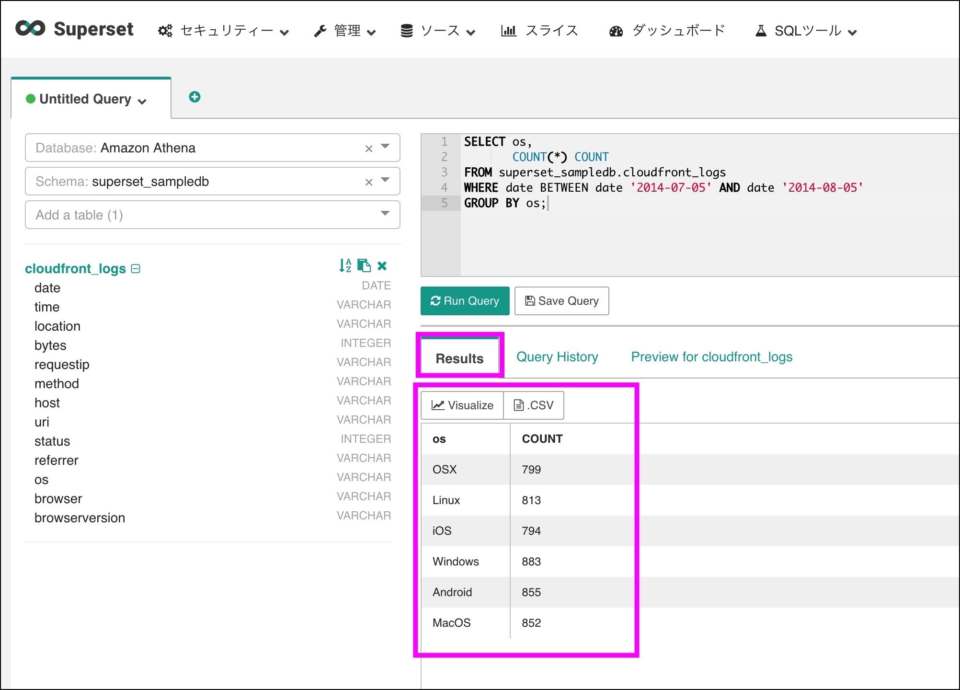Click the flask icon beside SQLツール
The width and height of the screenshot is (960, 690).
[x=761, y=30]
